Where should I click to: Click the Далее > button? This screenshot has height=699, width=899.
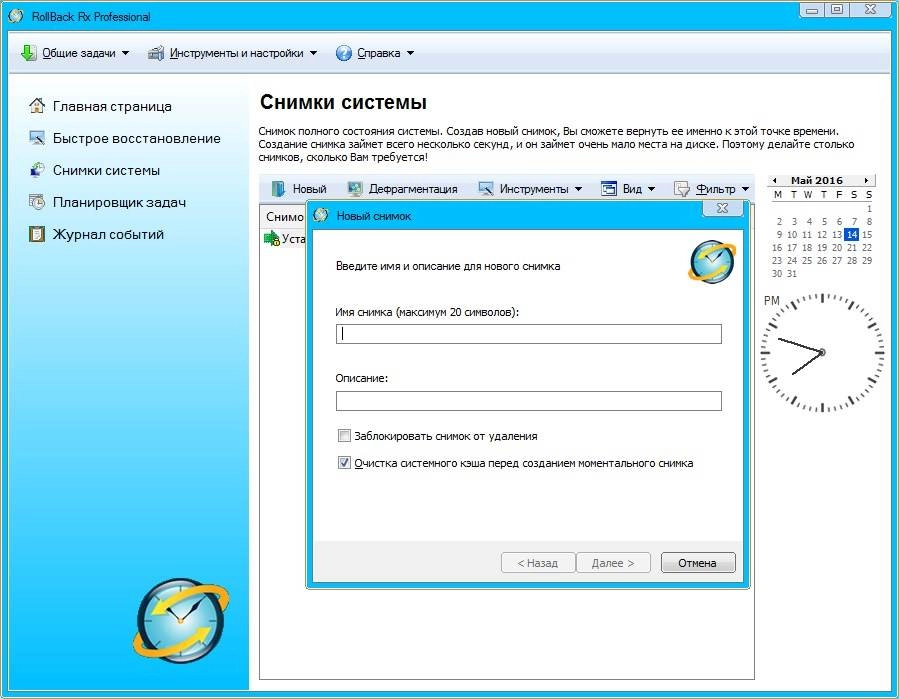[x=613, y=563]
